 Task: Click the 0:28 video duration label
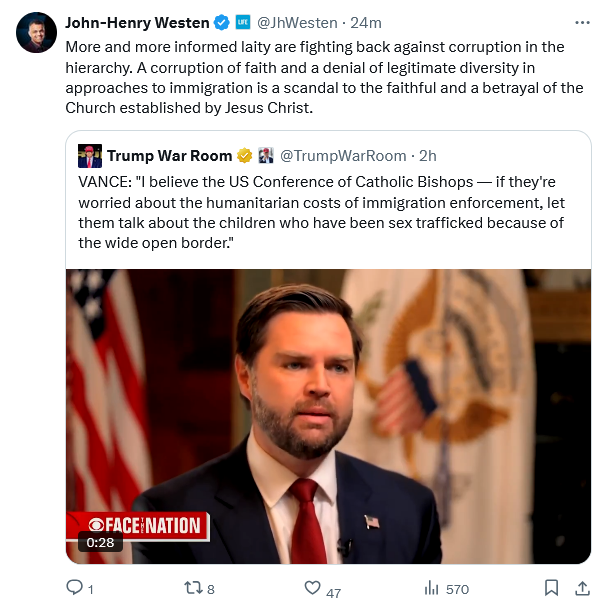[102, 543]
